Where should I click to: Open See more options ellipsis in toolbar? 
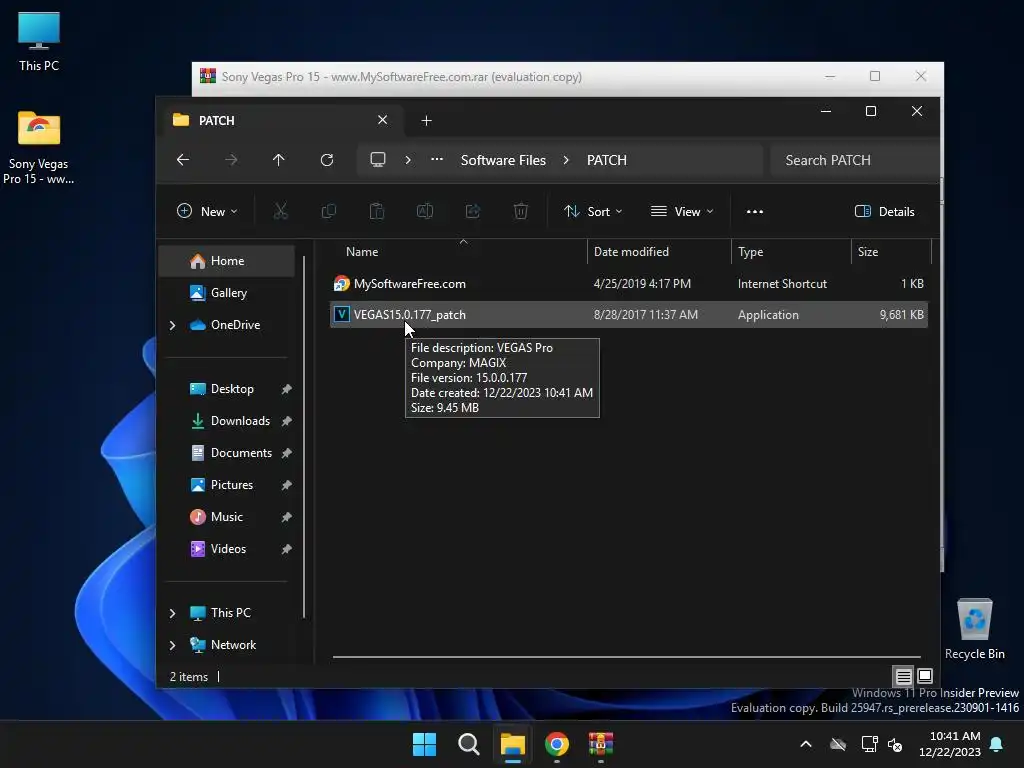click(754, 212)
